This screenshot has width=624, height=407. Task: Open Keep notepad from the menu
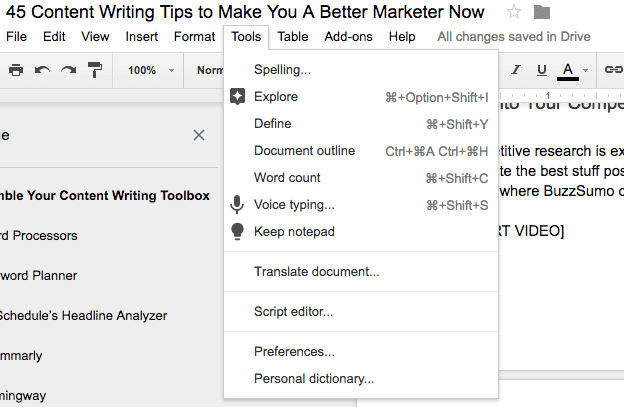[294, 232]
